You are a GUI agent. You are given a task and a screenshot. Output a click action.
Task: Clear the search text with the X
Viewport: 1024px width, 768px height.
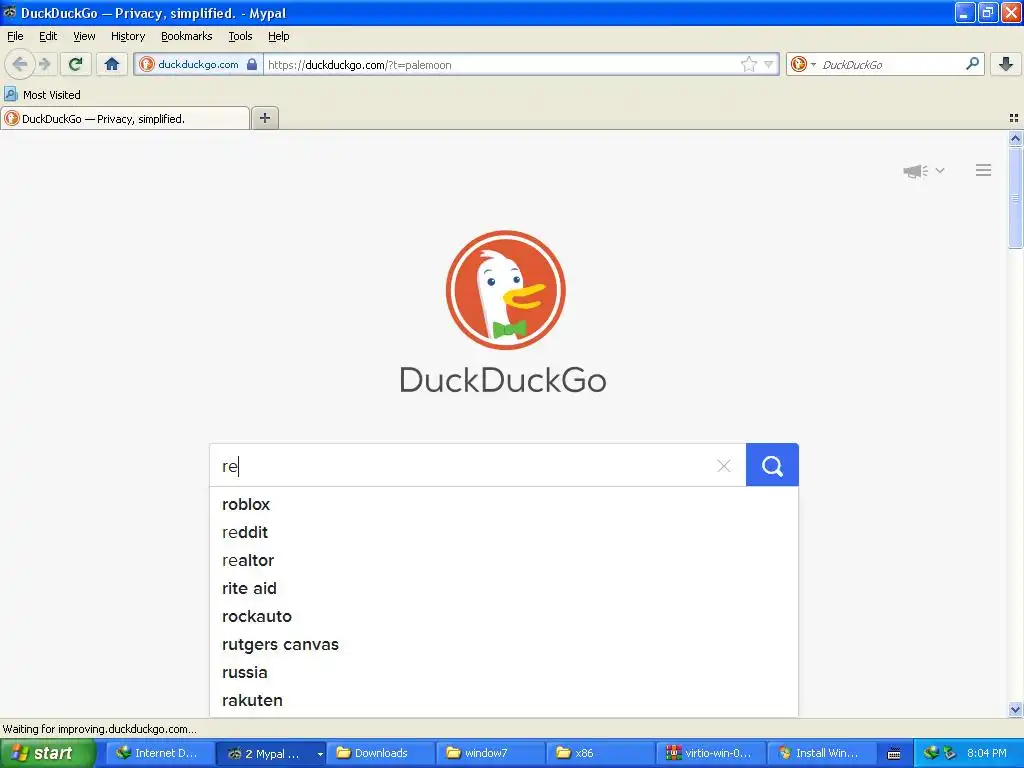(x=724, y=466)
